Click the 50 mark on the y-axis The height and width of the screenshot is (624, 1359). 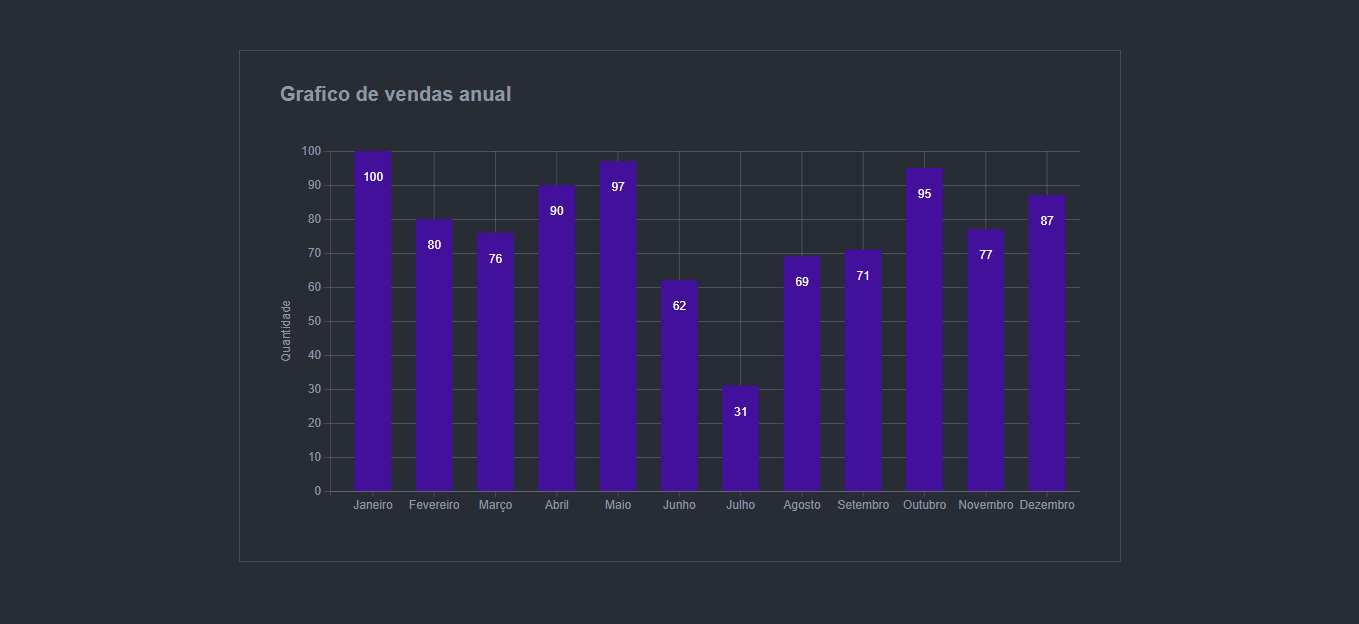pos(314,320)
